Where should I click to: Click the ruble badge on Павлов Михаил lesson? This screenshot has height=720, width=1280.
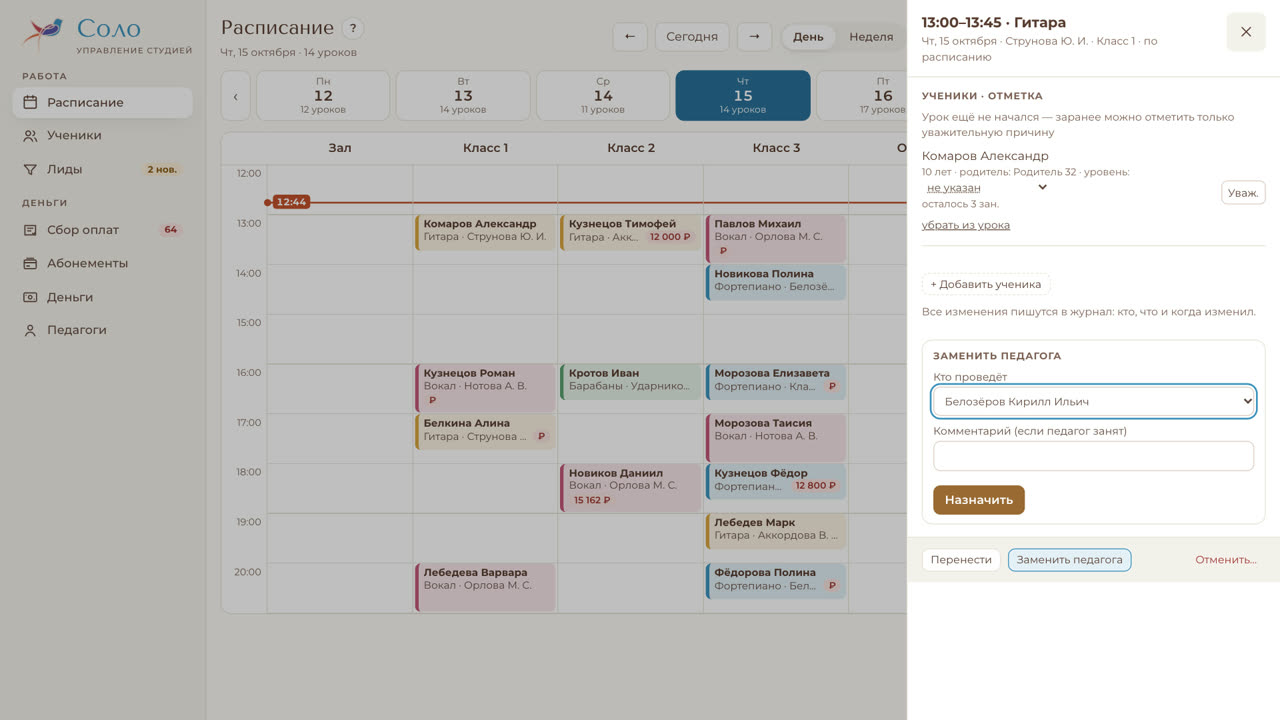[723, 251]
